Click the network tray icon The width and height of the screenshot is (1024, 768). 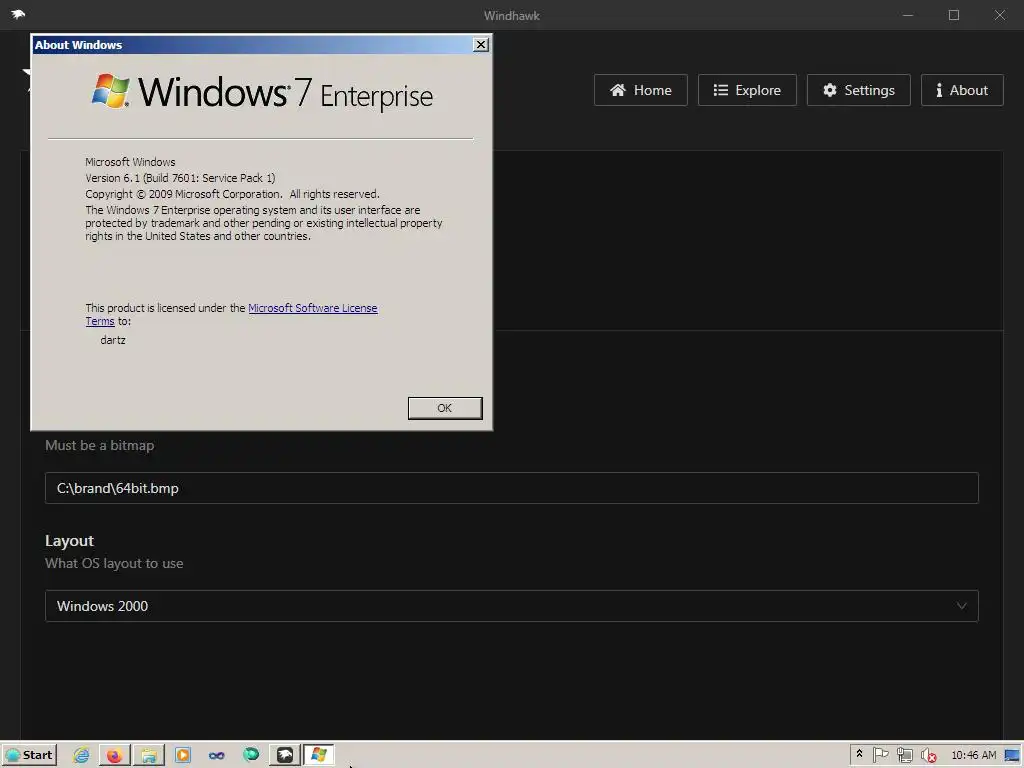point(904,756)
